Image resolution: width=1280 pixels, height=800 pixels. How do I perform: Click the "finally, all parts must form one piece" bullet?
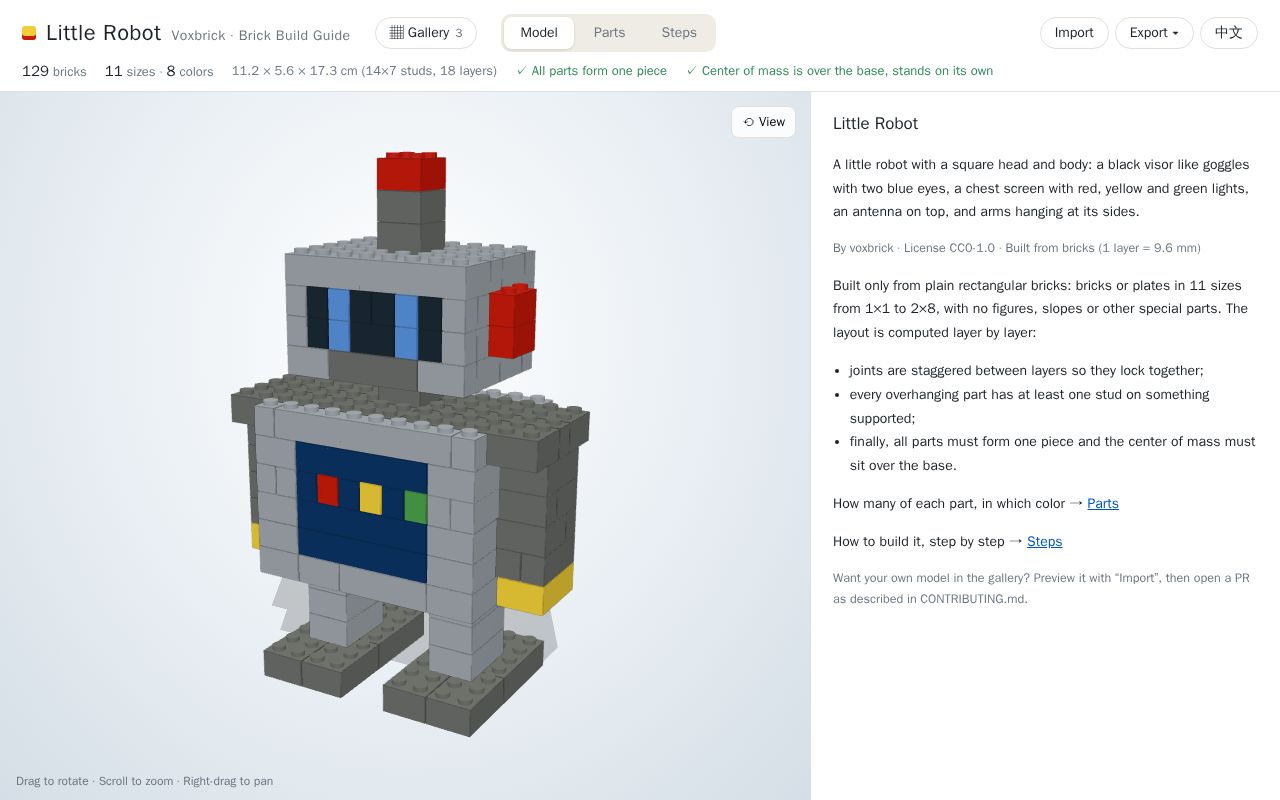pyautogui.click(x=1052, y=454)
